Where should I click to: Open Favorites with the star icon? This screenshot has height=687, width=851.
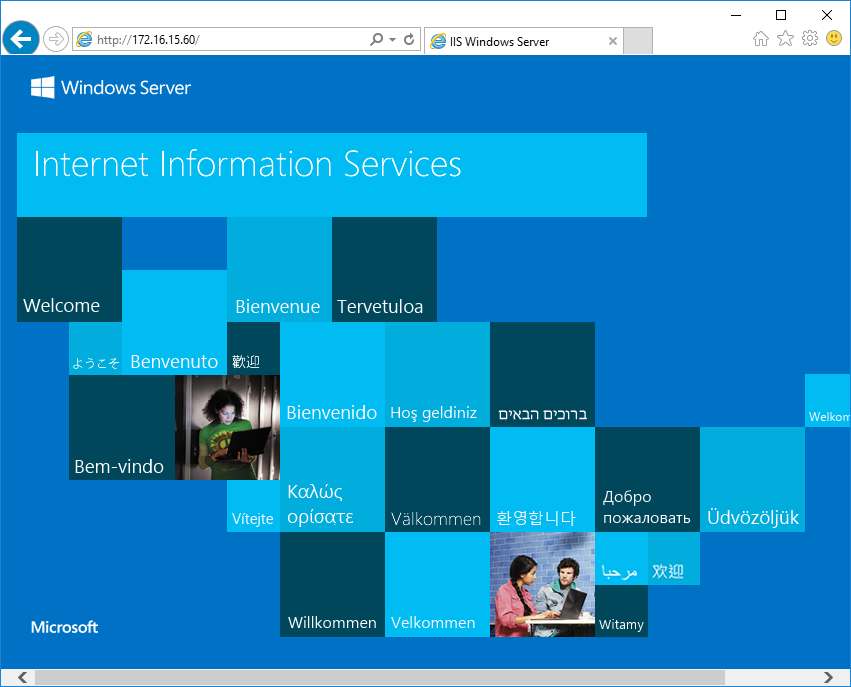(785, 39)
